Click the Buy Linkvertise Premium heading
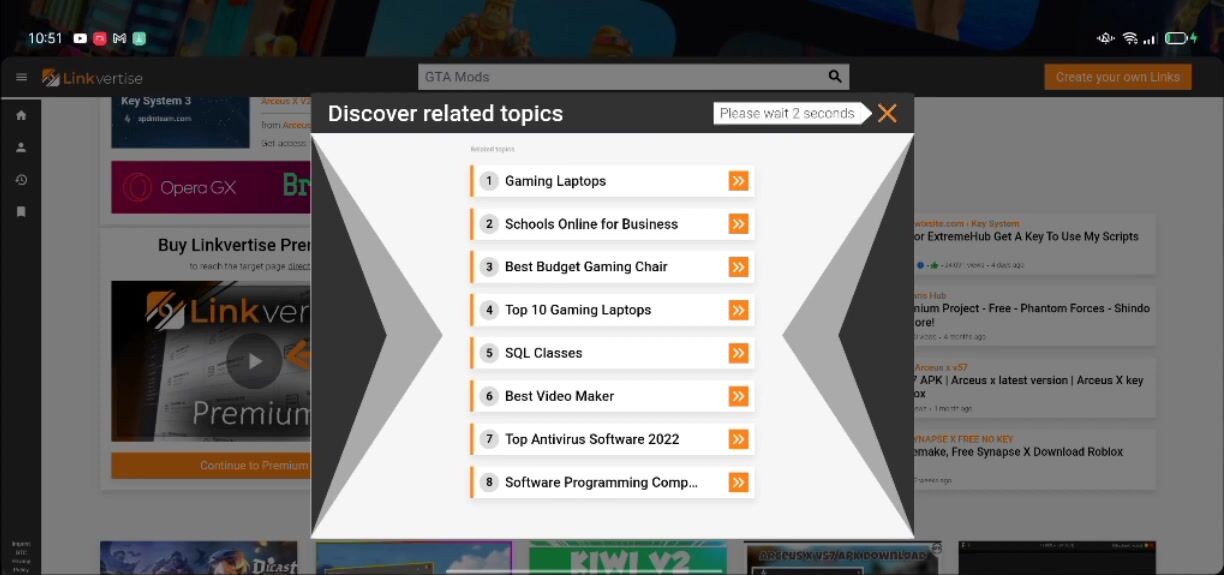The image size is (1224, 575). 234,245
